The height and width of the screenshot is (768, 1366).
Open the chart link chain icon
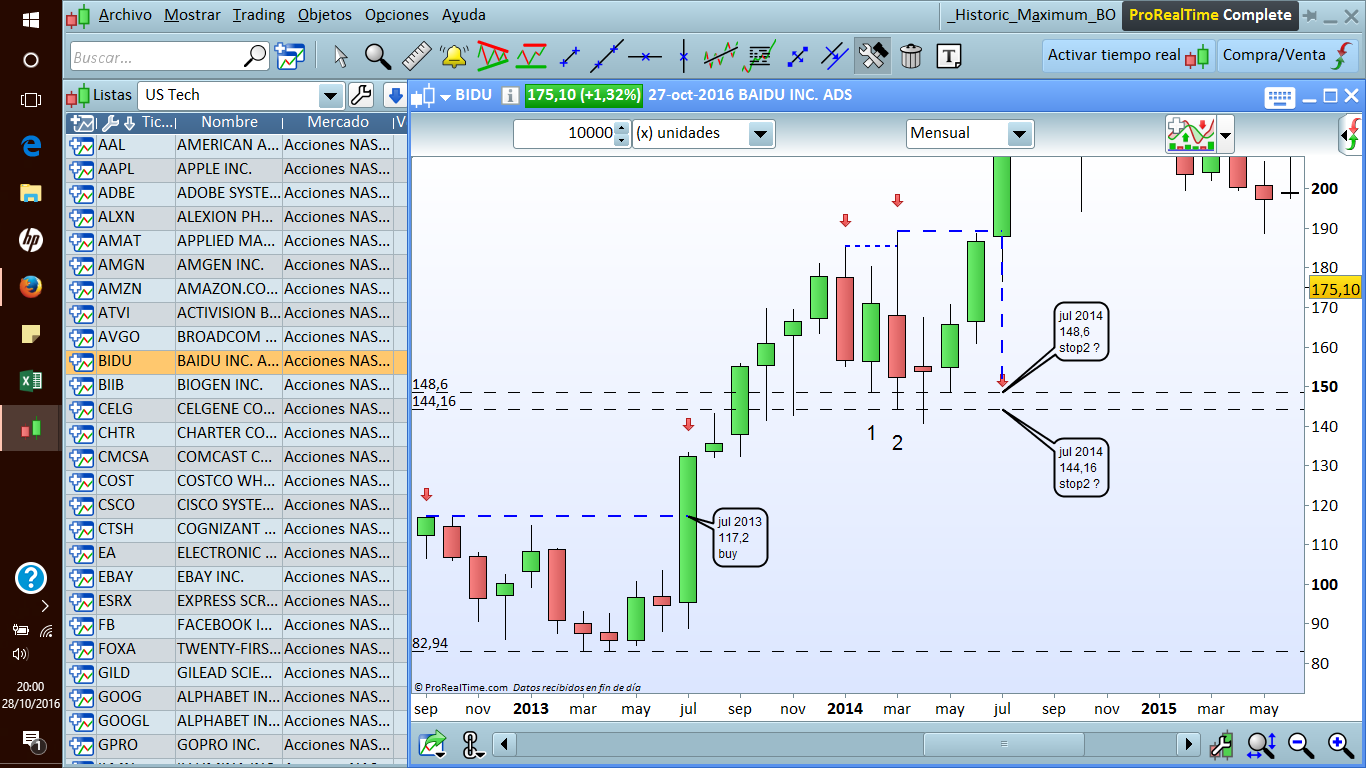(x=472, y=744)
